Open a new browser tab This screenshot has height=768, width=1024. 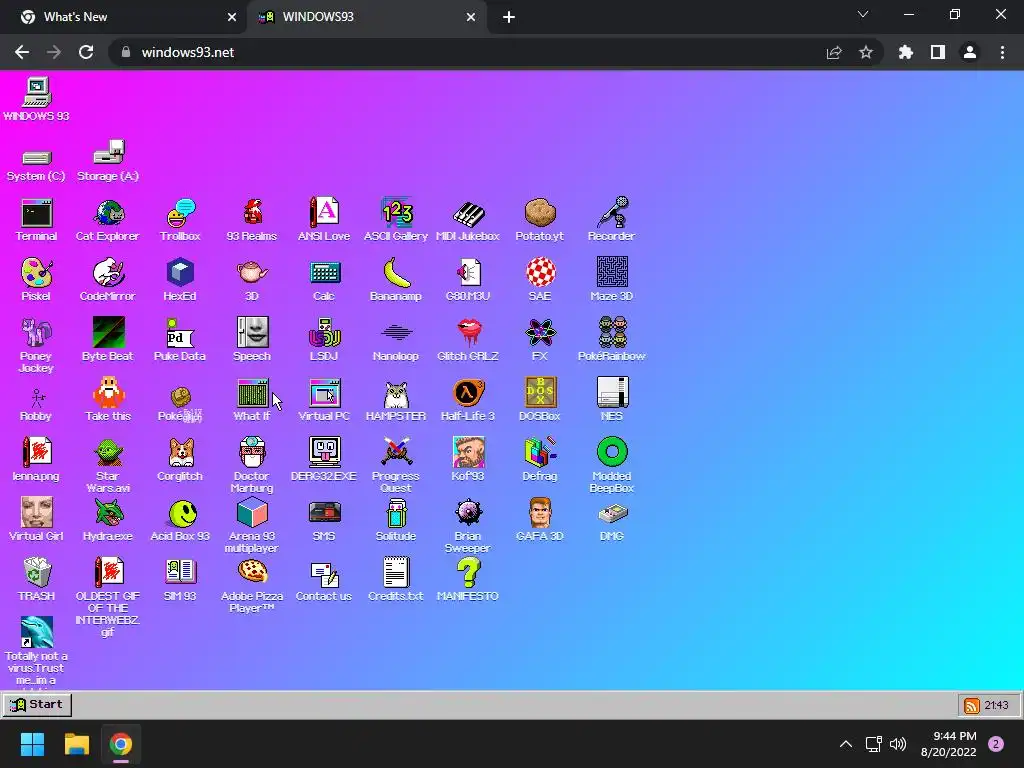click(509, 17)
